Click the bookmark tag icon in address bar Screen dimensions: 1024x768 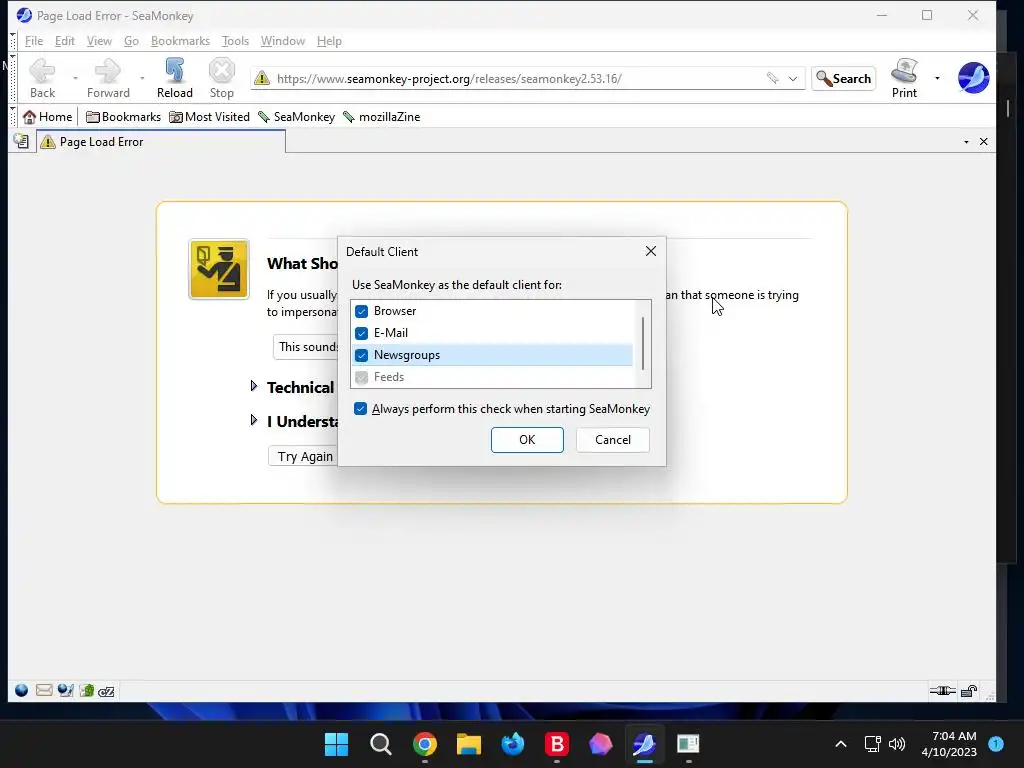(x=773, y=78)
